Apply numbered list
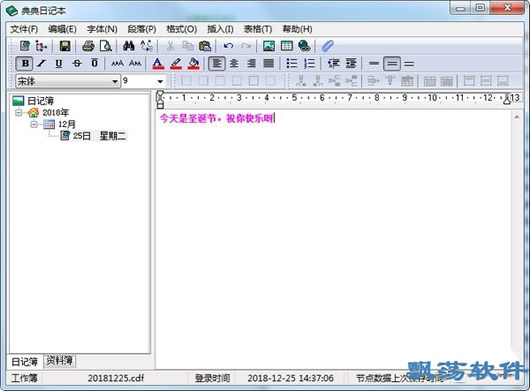The width and height of the screenshot is (530, 391). 309,64
